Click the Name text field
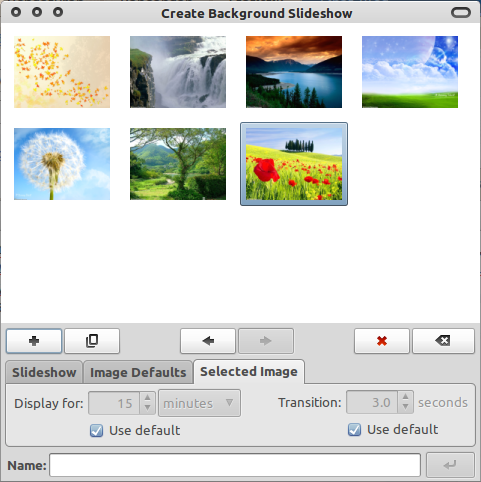The width and height of the screenshot is (481, 482). click(x=235, y=465)
